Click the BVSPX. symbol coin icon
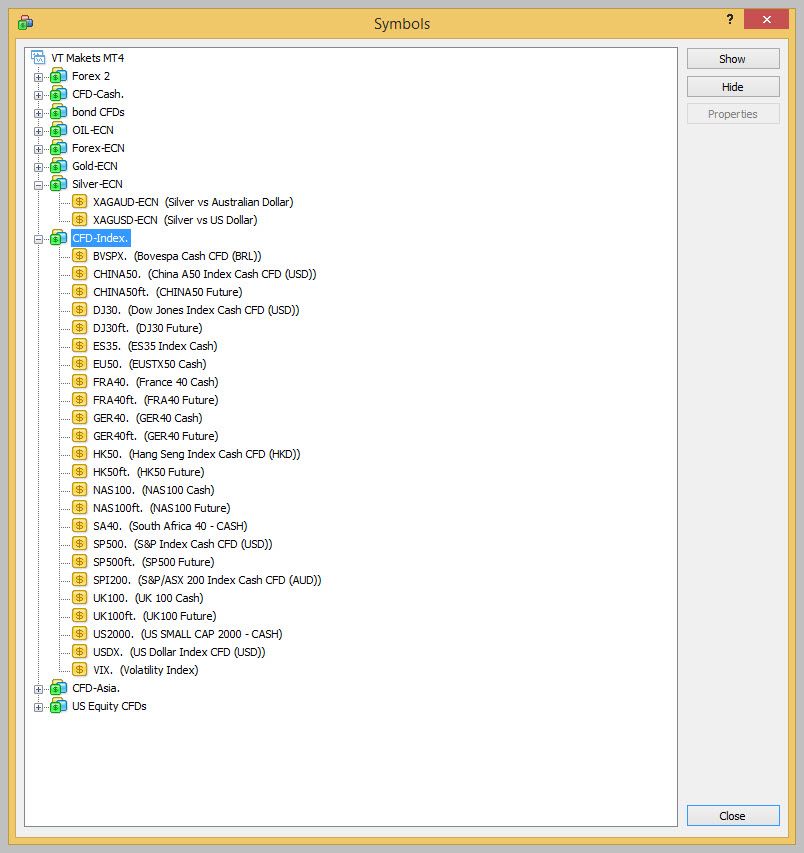The height and width of the screenshot is (853, 804). (x=79, y=256)
